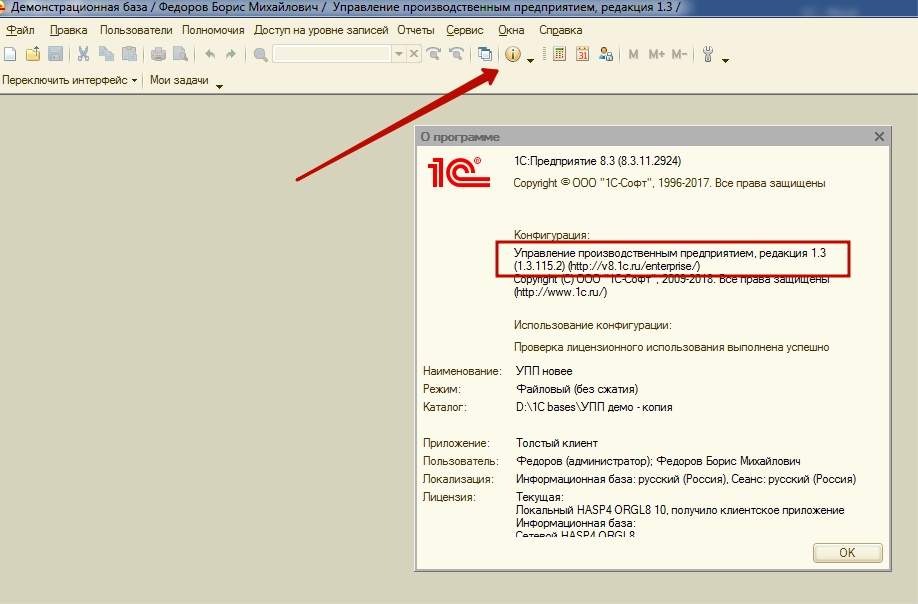Screen dimensions: 918x604
Task: Open the search field dropdown arrow
Action: point(399,54)
